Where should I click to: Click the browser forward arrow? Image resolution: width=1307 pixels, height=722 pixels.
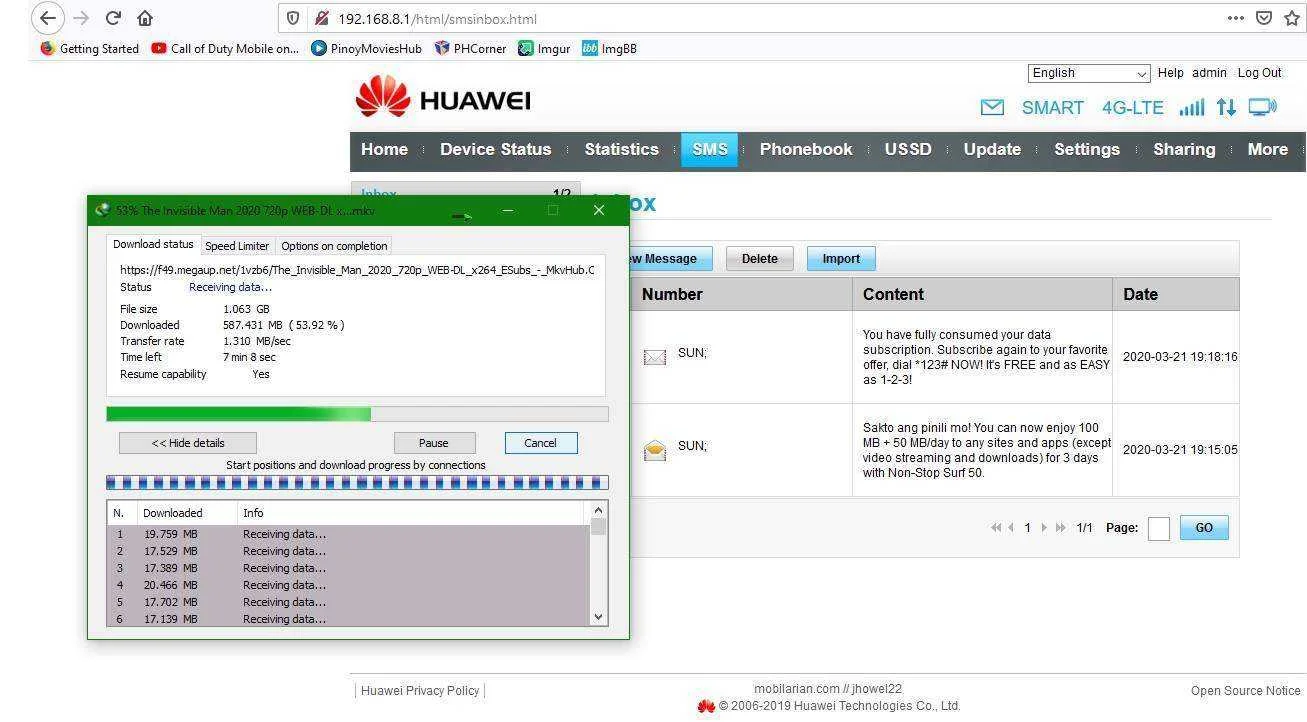[82, 18]
